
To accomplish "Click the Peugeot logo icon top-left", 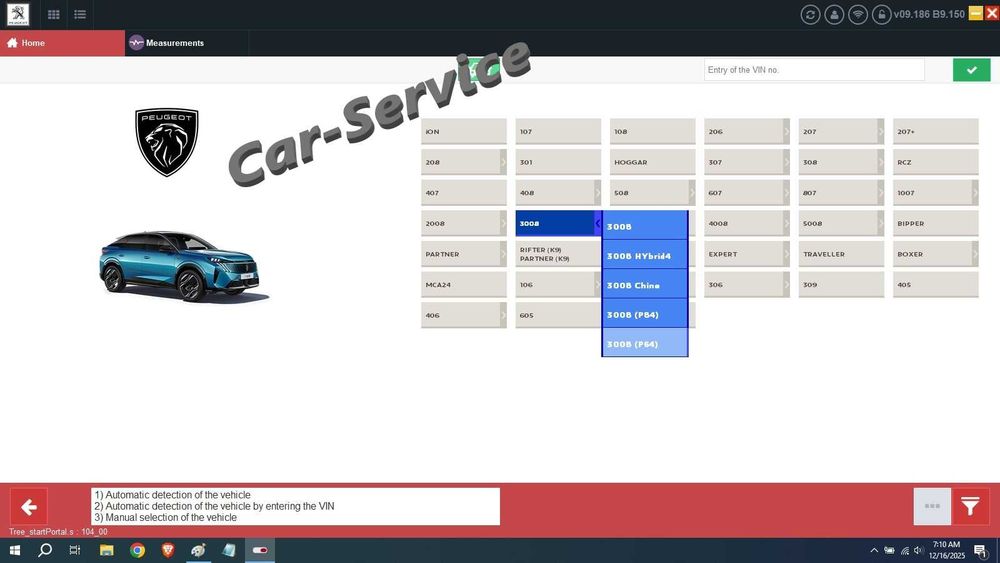I will pos(18,14).
